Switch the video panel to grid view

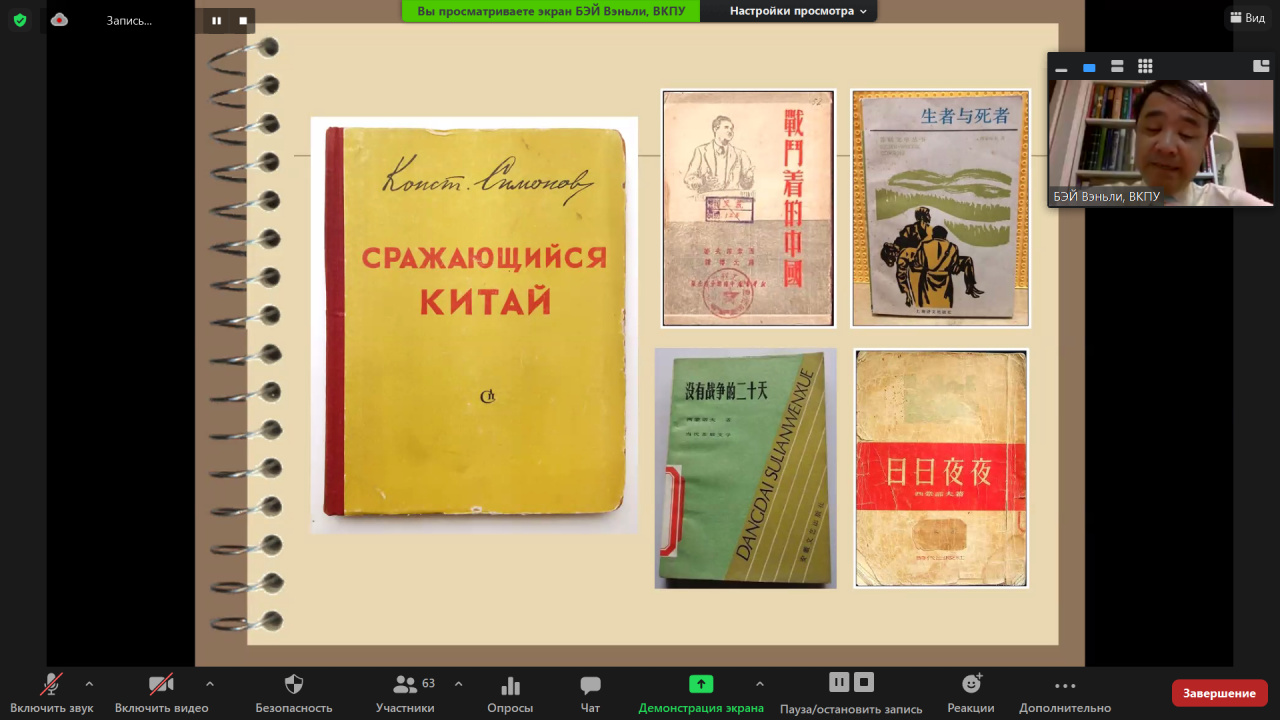coord(1145,67)
